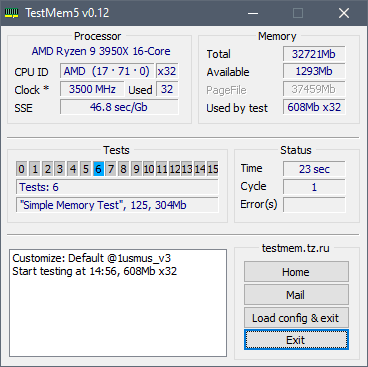Select test box number 15
This screenshot has height=367, width=368.
tap(213, 169)
